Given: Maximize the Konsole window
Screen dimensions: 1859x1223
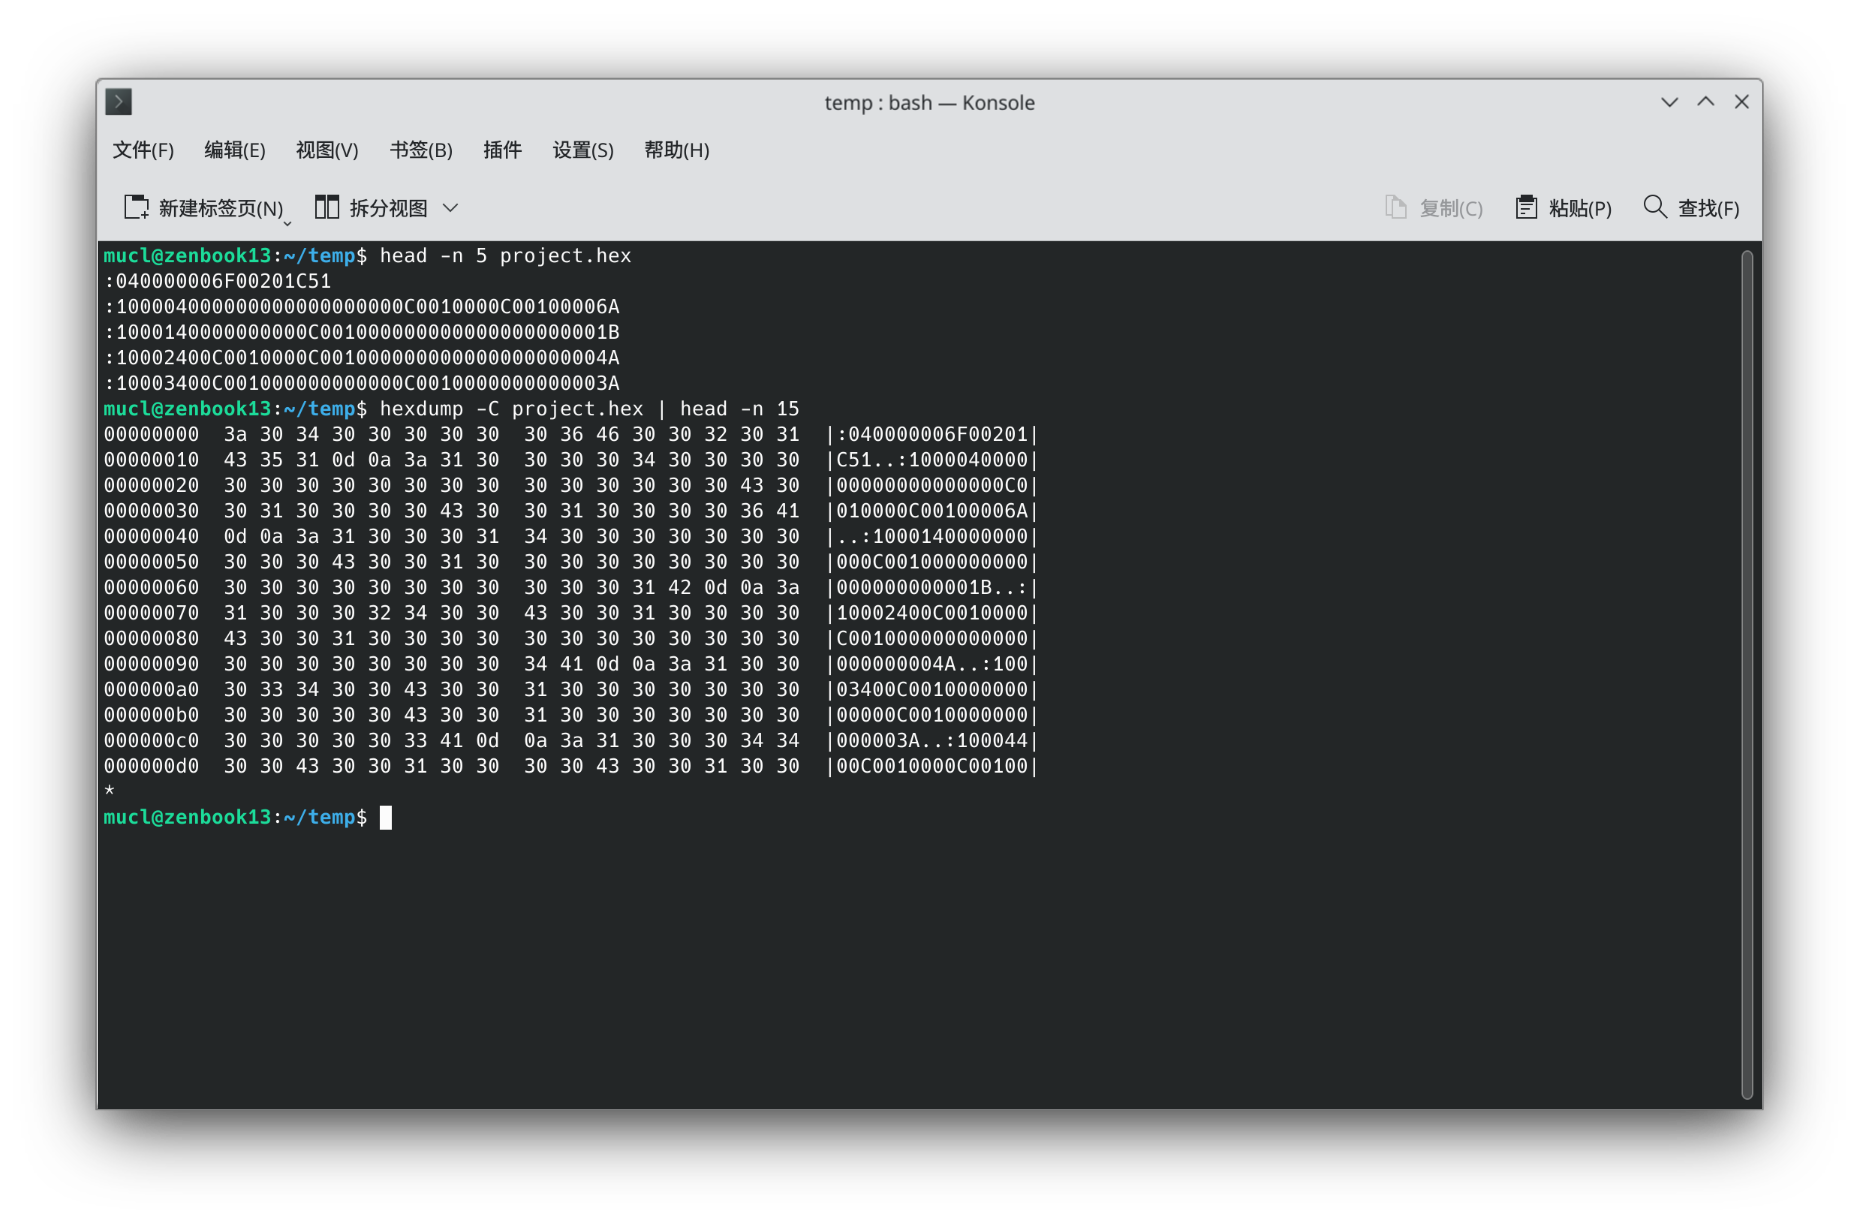Looking at the screenshot, I should pos(1706,102).
